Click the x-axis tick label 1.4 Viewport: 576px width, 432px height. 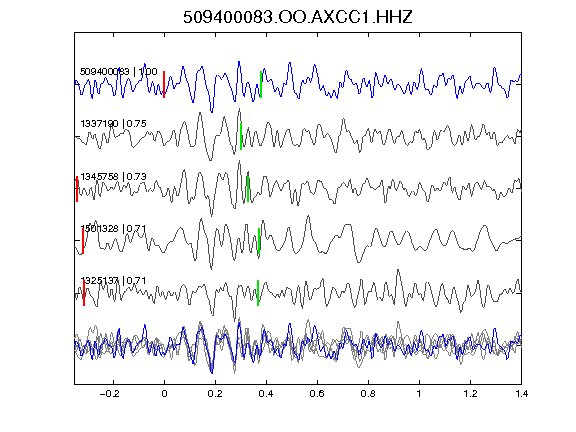click(x=521, y=394)
